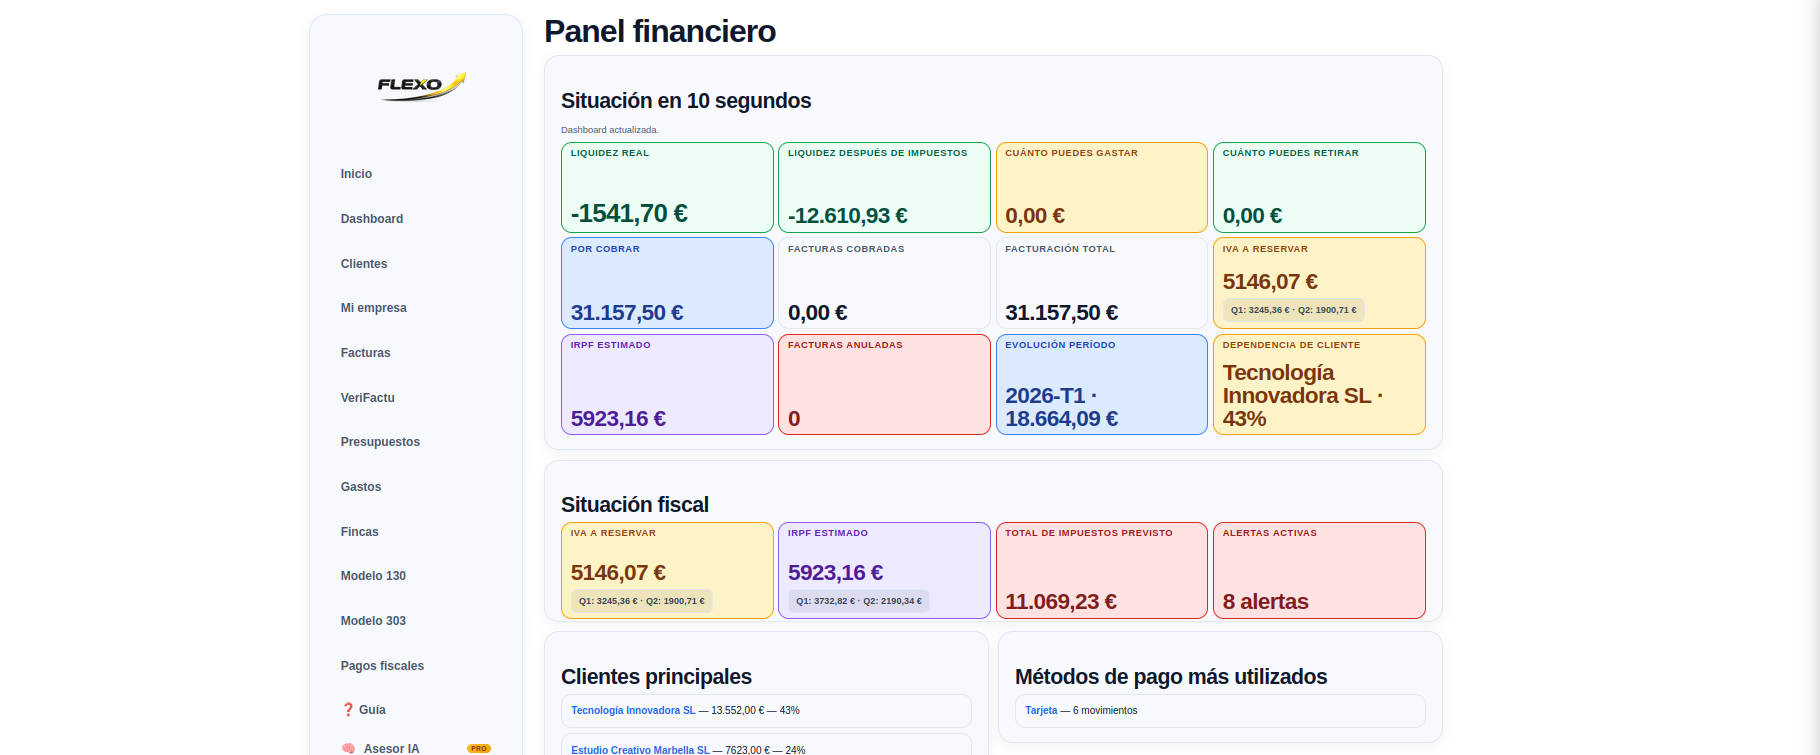The width and height of the screenshot is (1820, 755).
Task: Click the Facturas cobradas card
Action: (884, 283)
